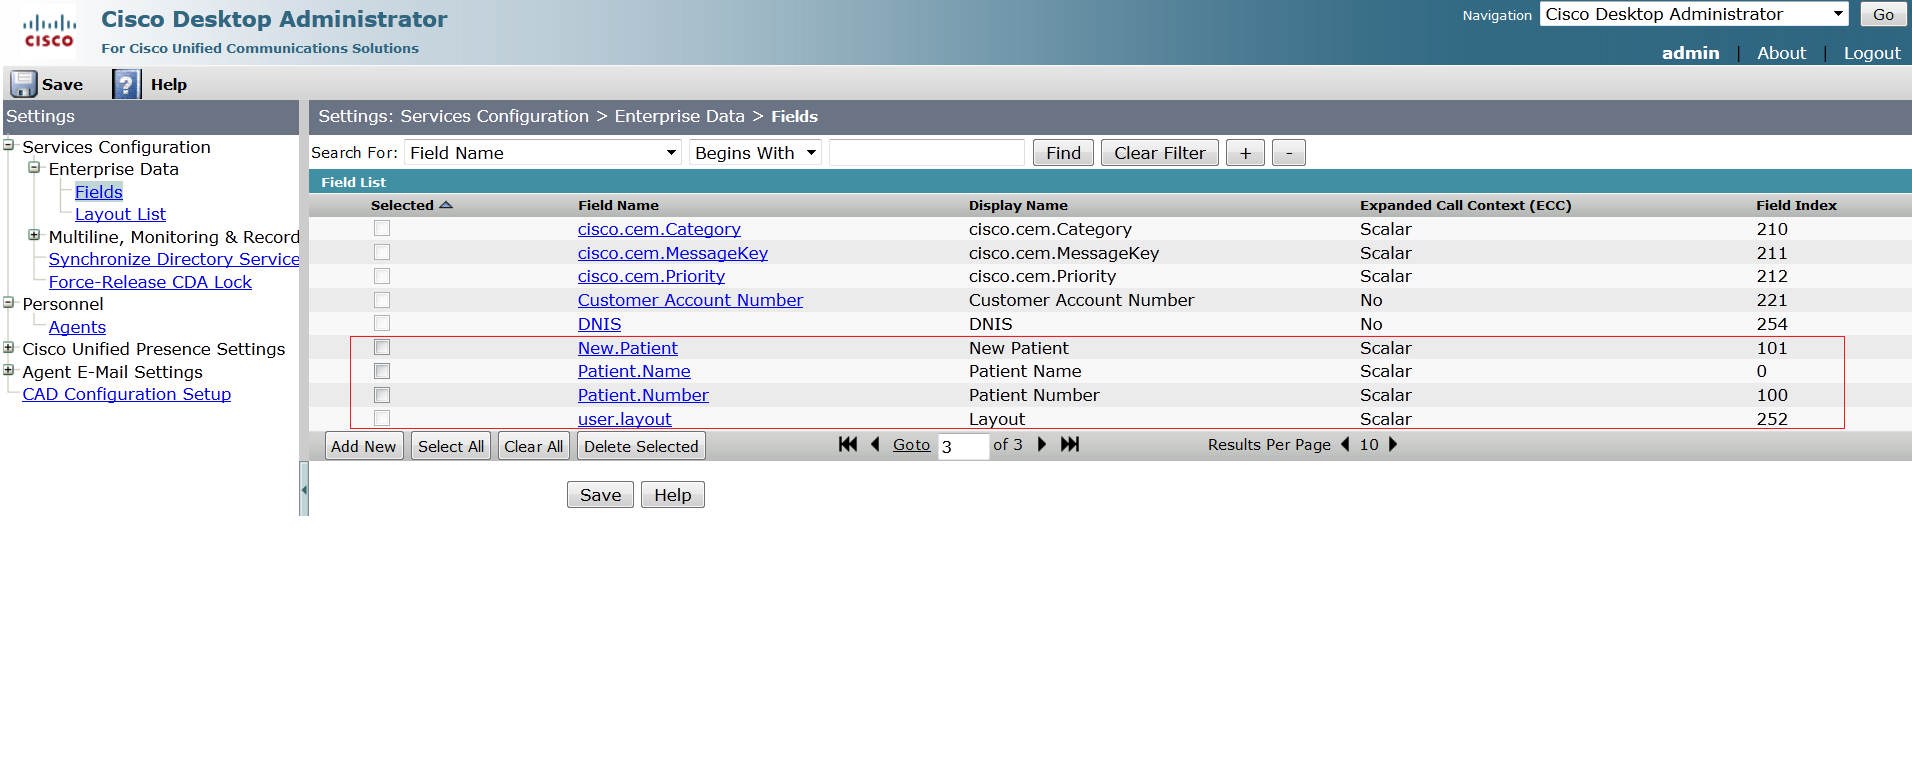Open the About link
The height and width of the screenshot is (761, 1912).
[1781, 53]
